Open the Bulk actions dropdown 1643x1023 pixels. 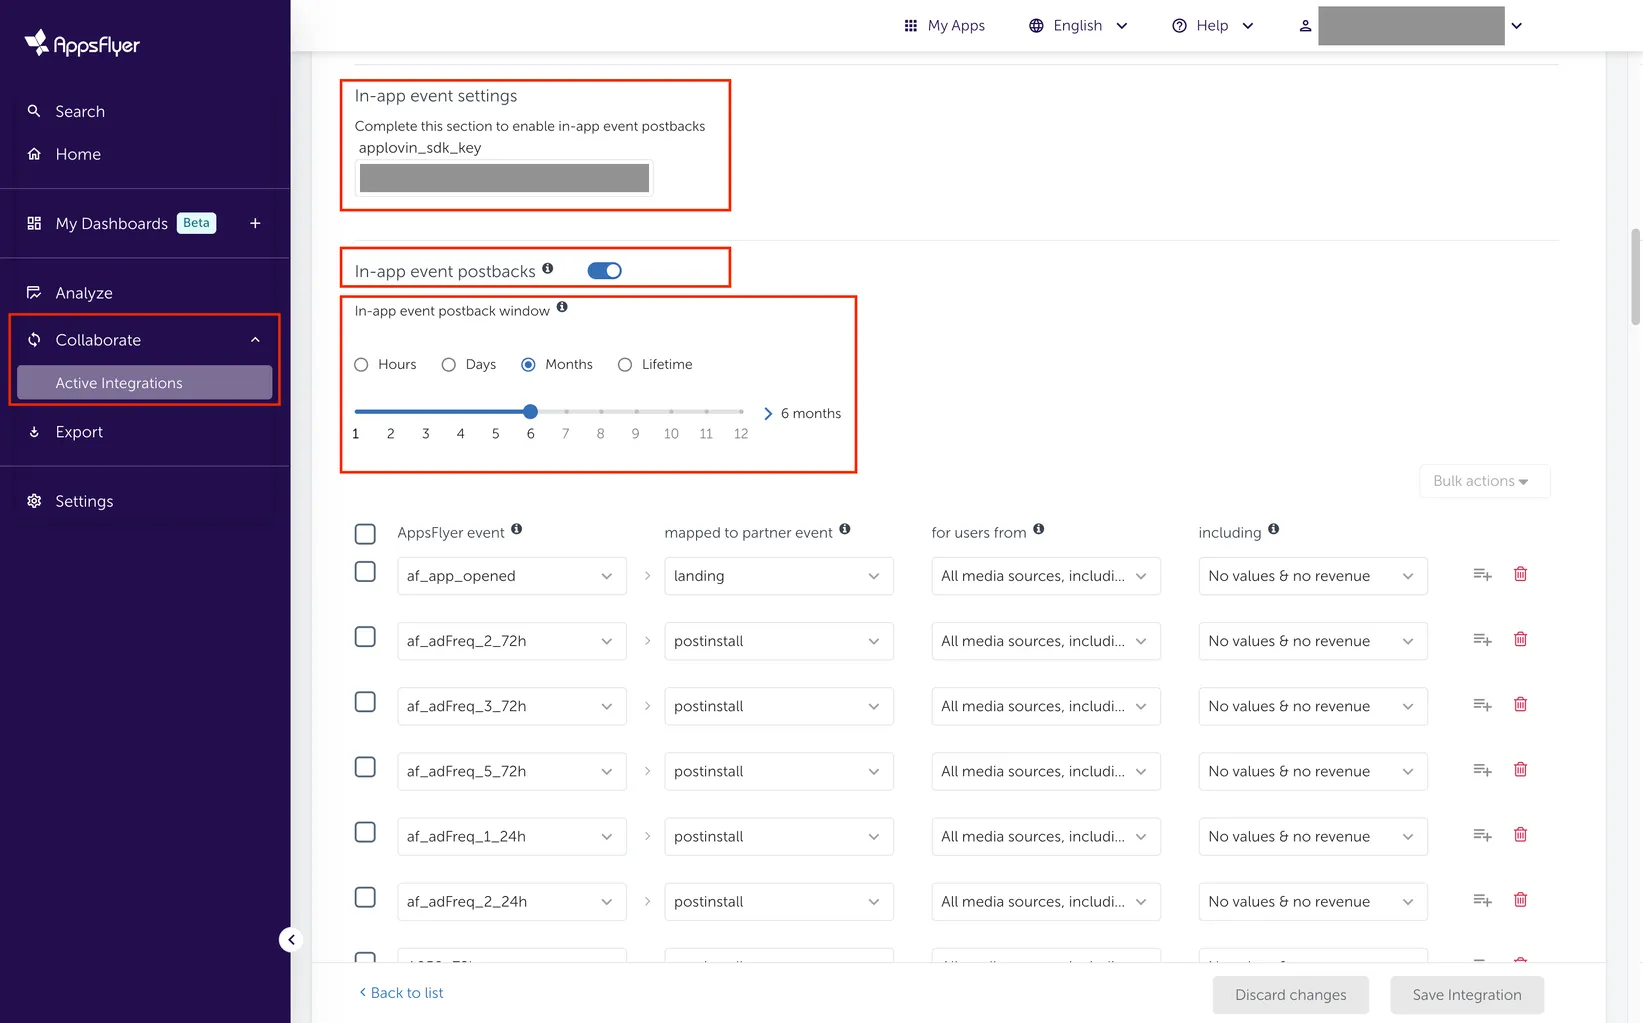click(x=1484, y=481)
